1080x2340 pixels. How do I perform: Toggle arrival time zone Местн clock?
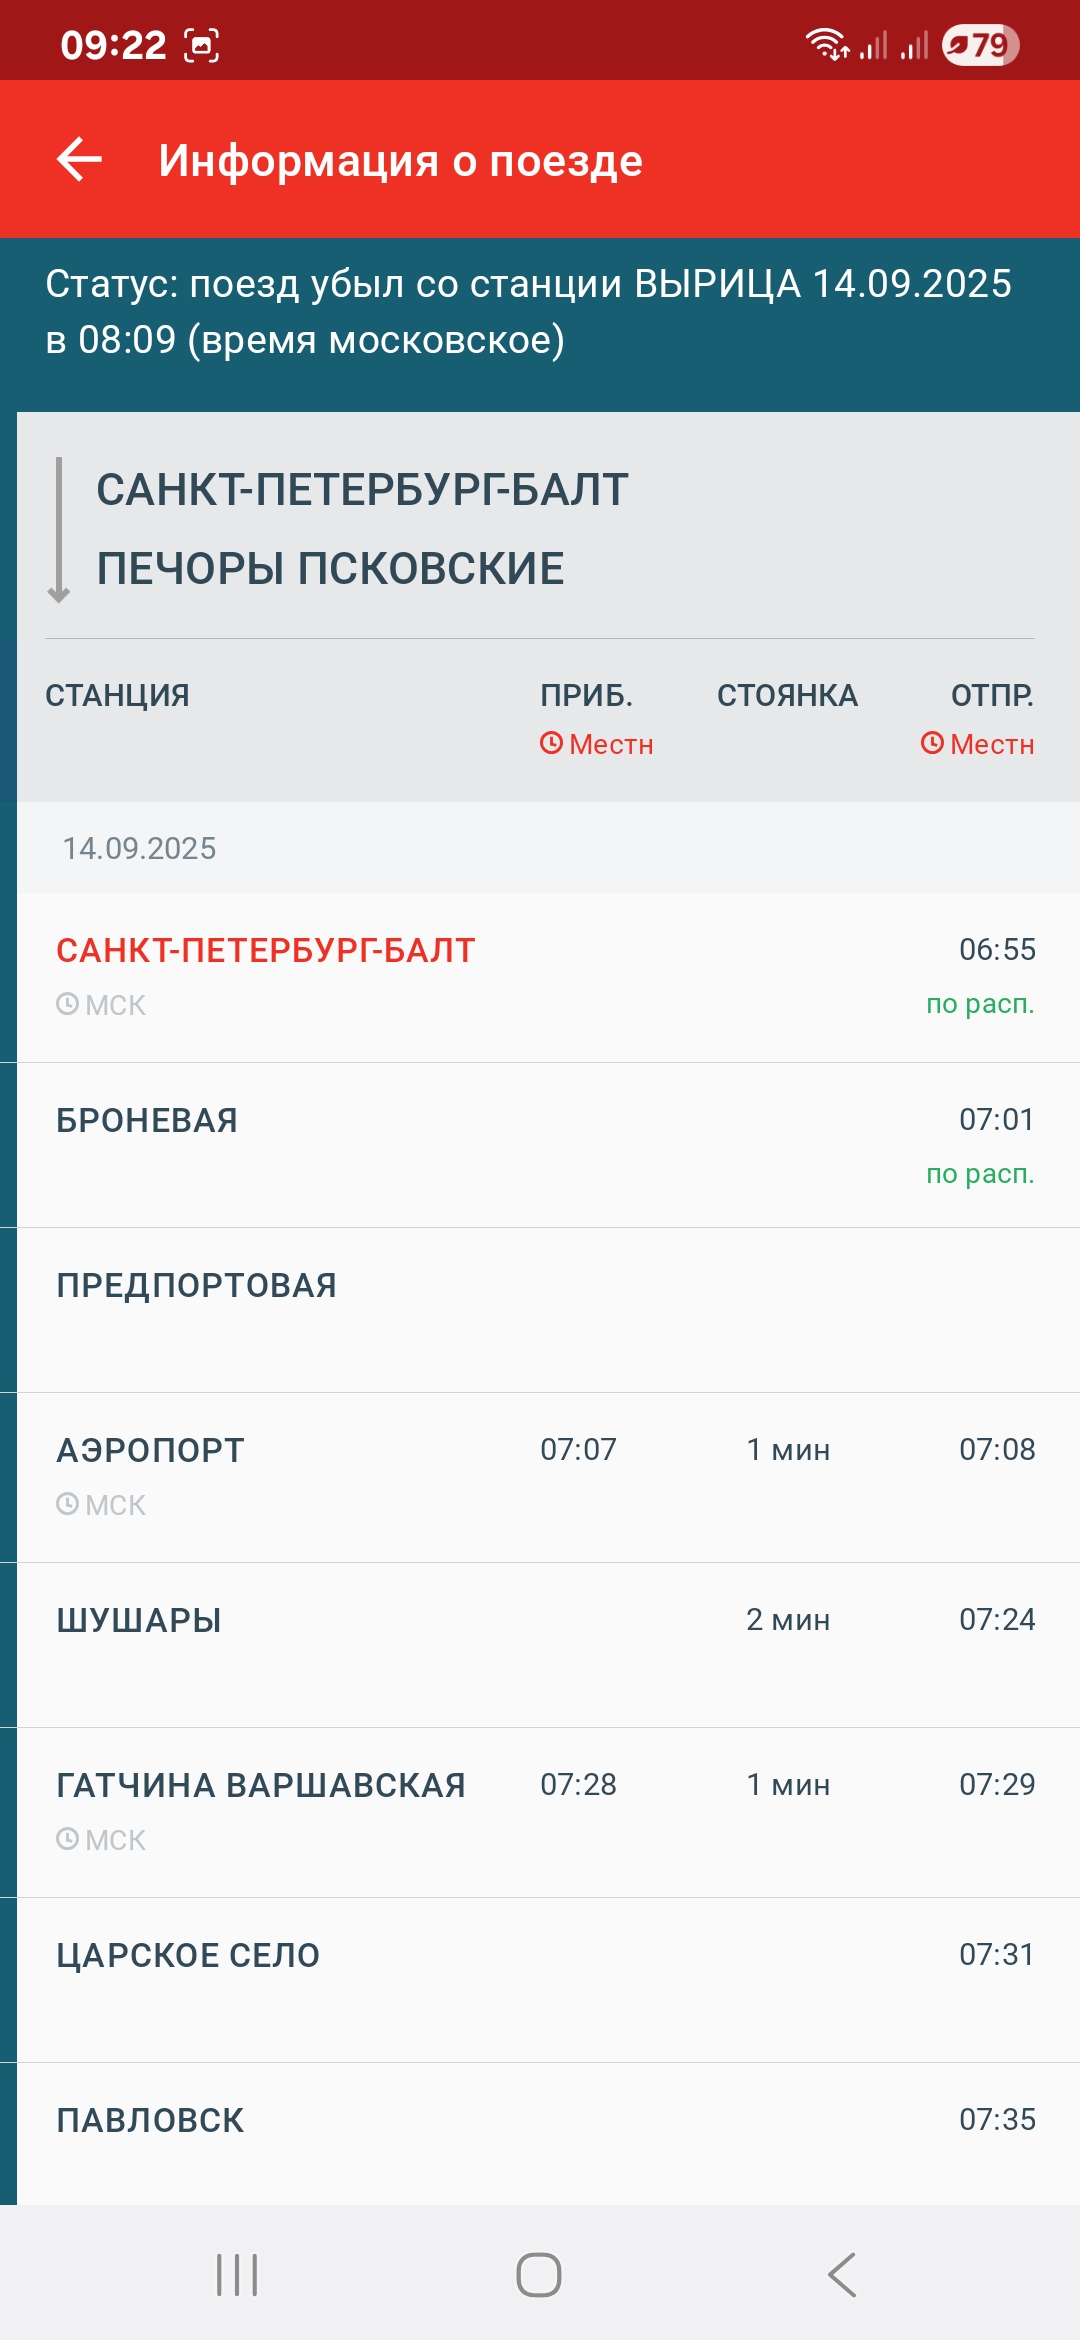[x=596, y=744]
